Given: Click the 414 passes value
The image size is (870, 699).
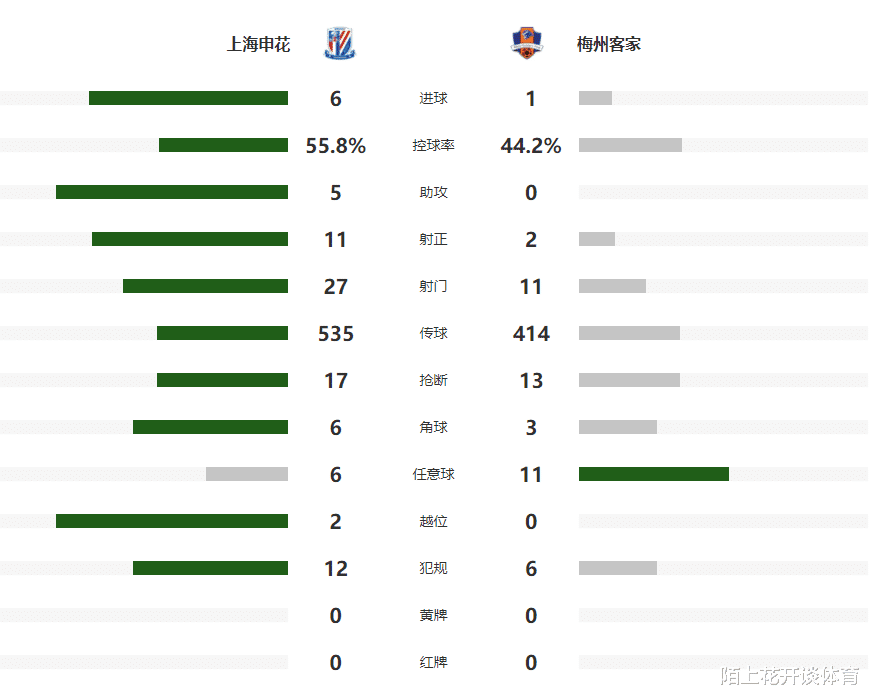Looking at the screenshot, I should tap(530, 334).
